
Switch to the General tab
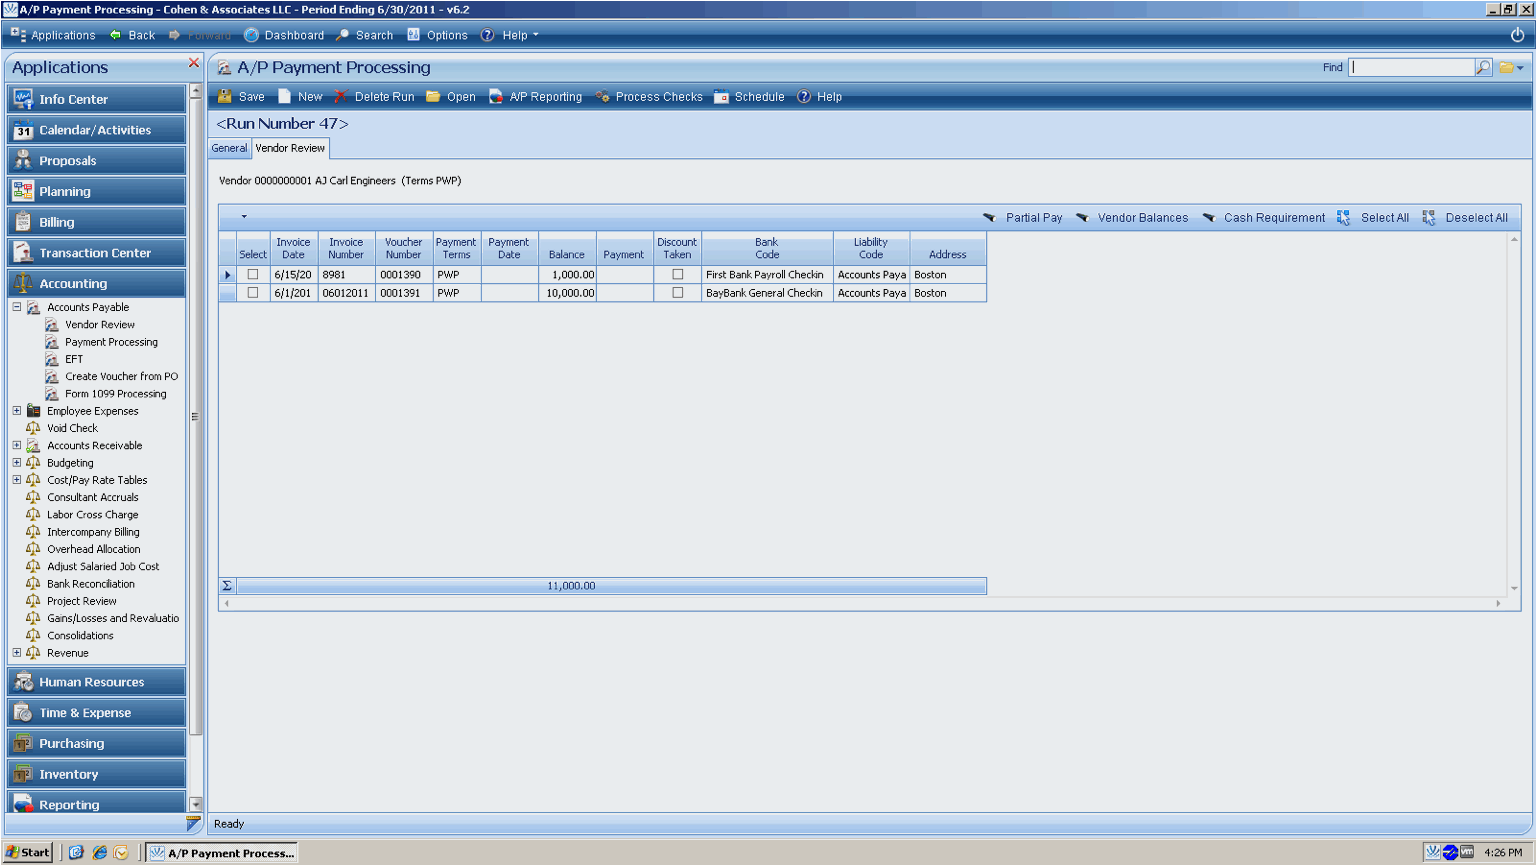(229, 148)
